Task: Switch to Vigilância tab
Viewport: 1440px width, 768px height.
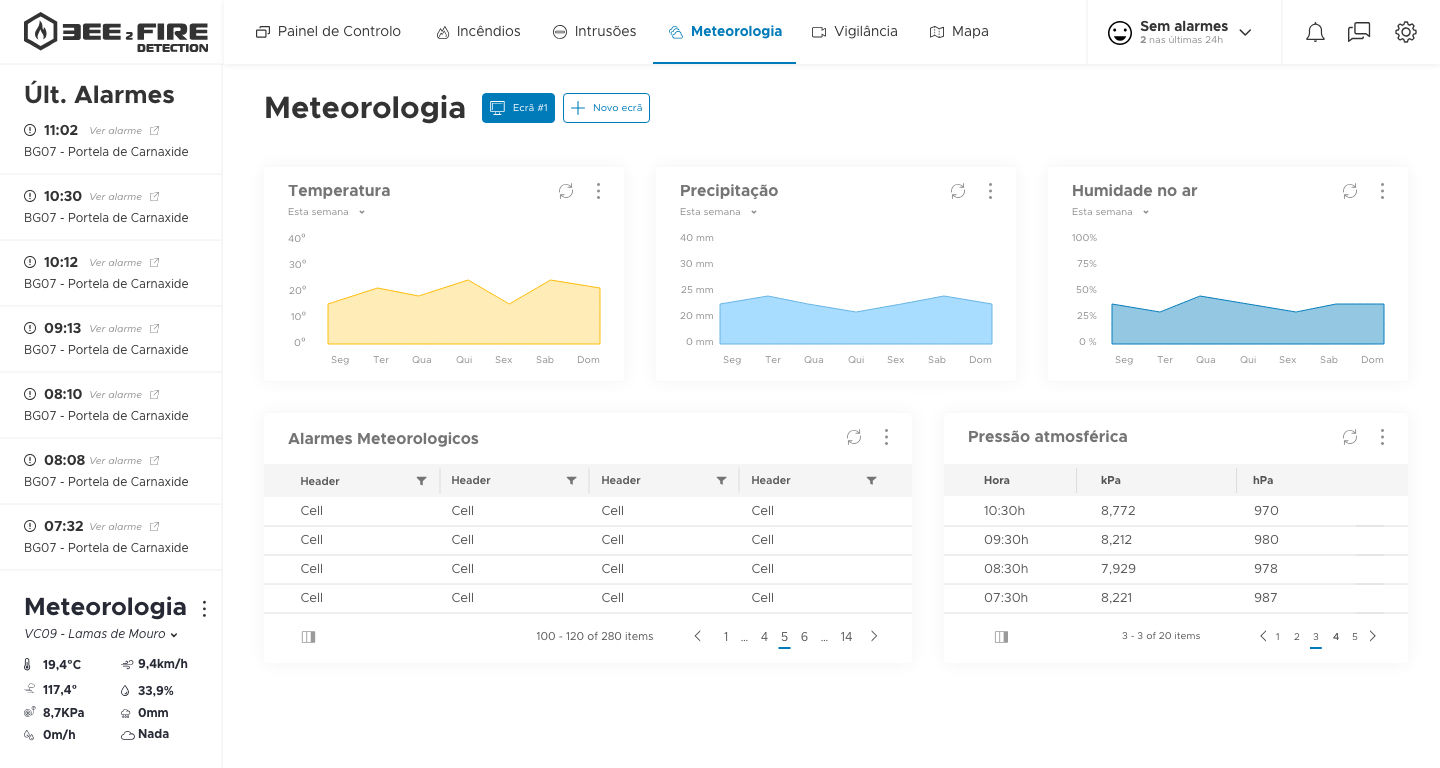Action: (855, 32)
